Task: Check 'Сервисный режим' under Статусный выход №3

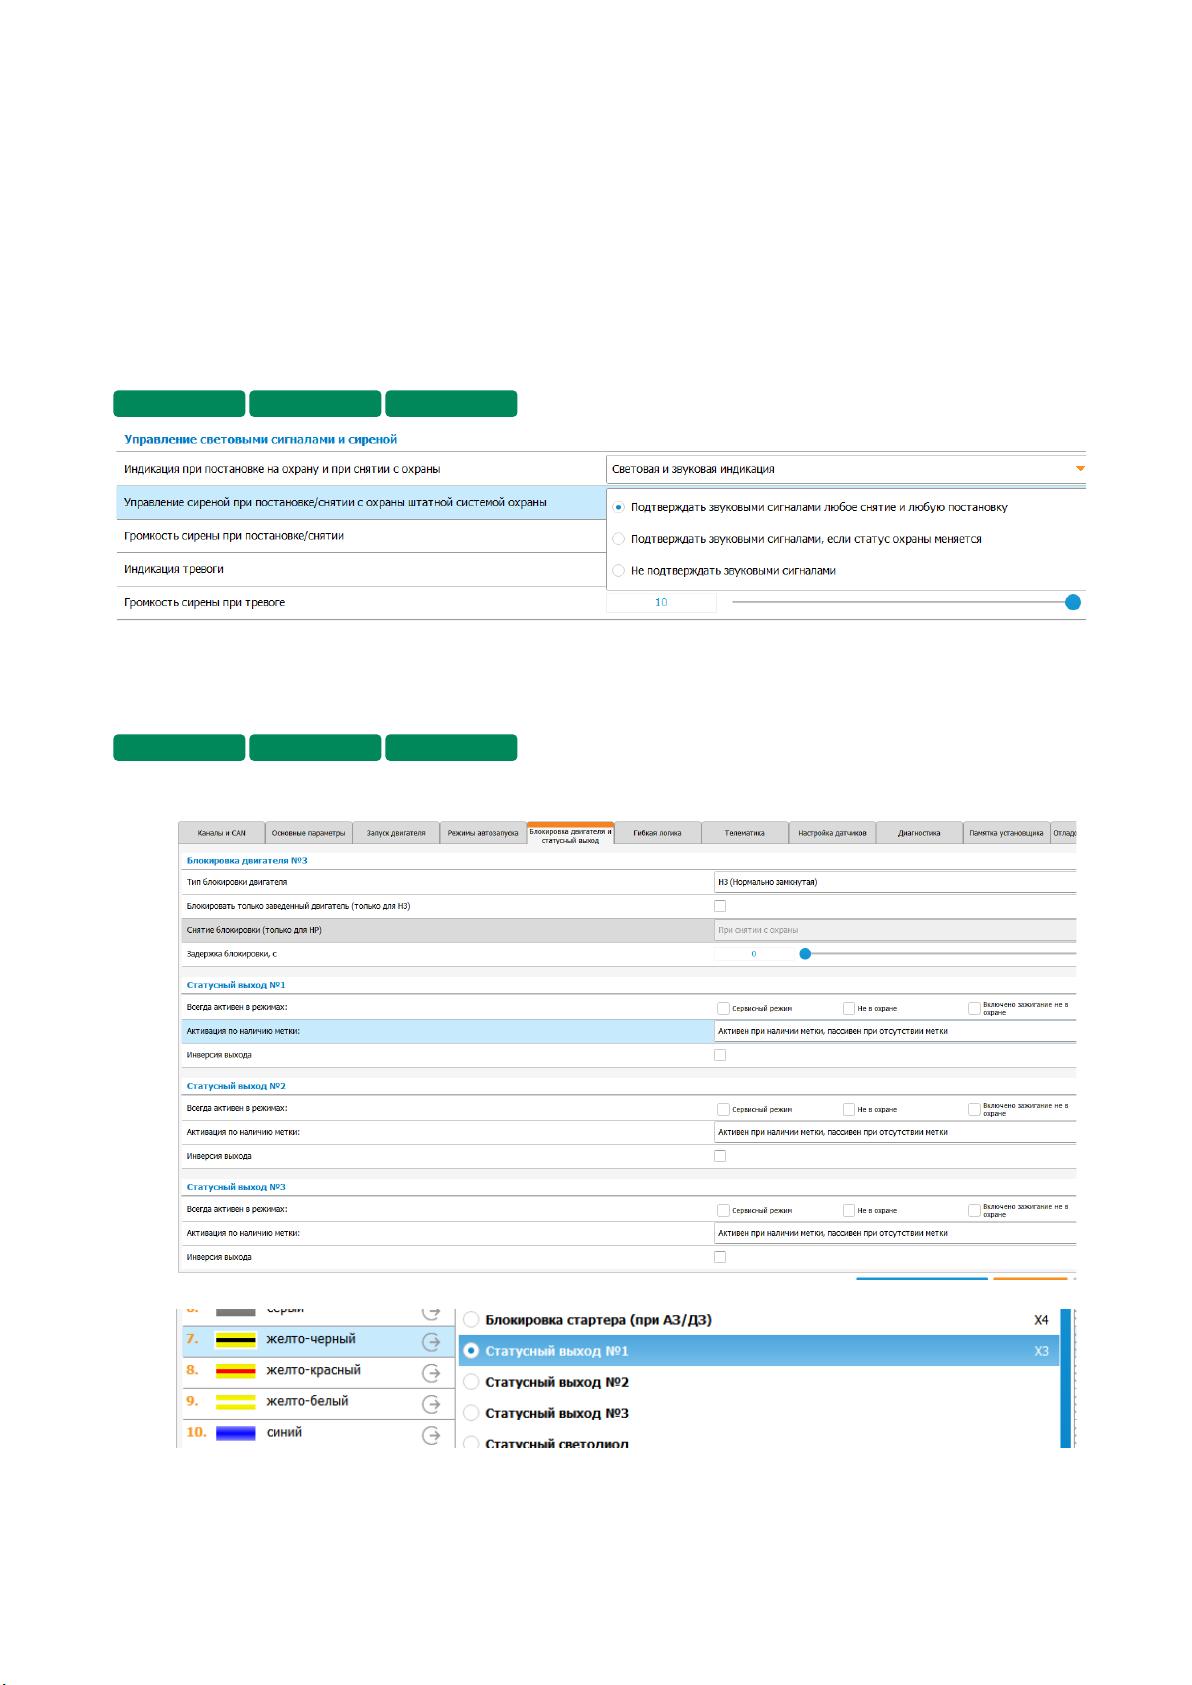Action: tap(723, 1210)
